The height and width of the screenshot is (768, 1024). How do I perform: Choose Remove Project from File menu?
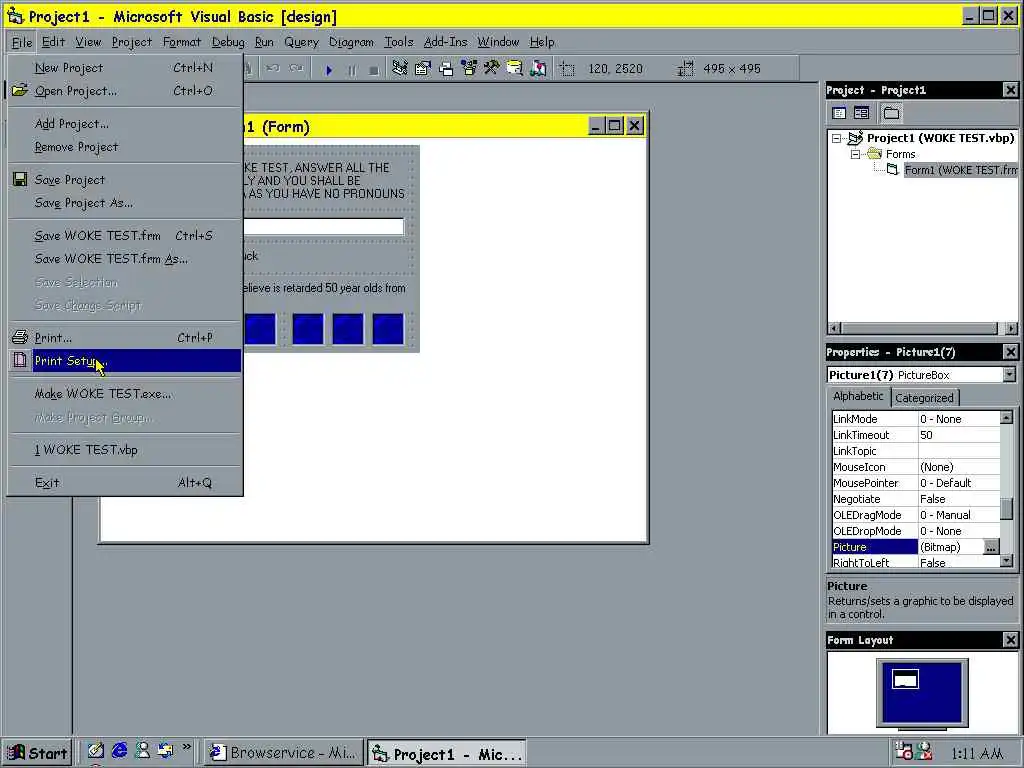(x=124, y=147)
